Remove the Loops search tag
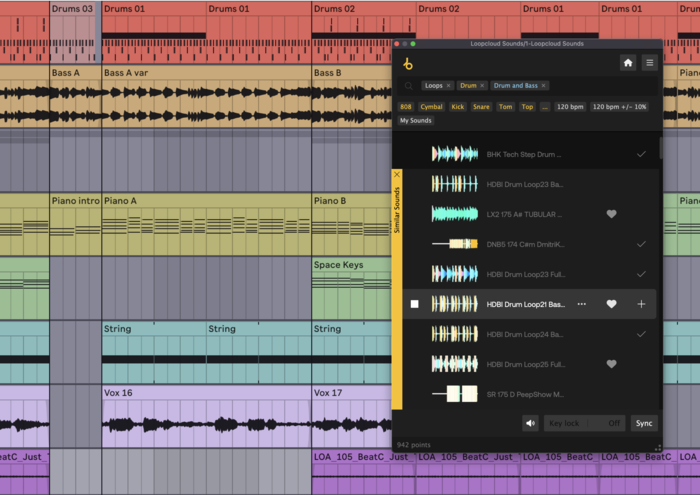 (448, 86)
